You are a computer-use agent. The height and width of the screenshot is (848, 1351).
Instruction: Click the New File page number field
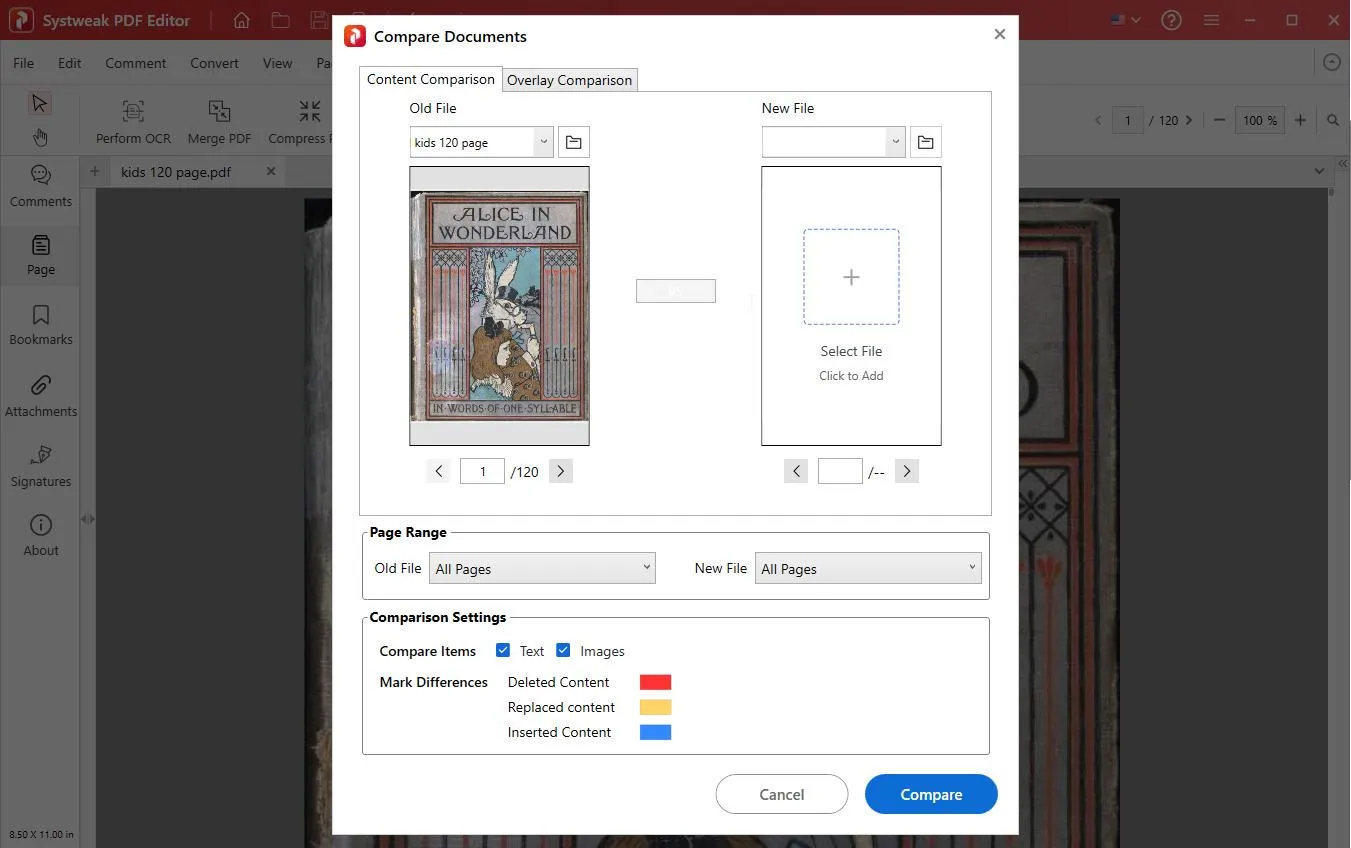(840, 471)
